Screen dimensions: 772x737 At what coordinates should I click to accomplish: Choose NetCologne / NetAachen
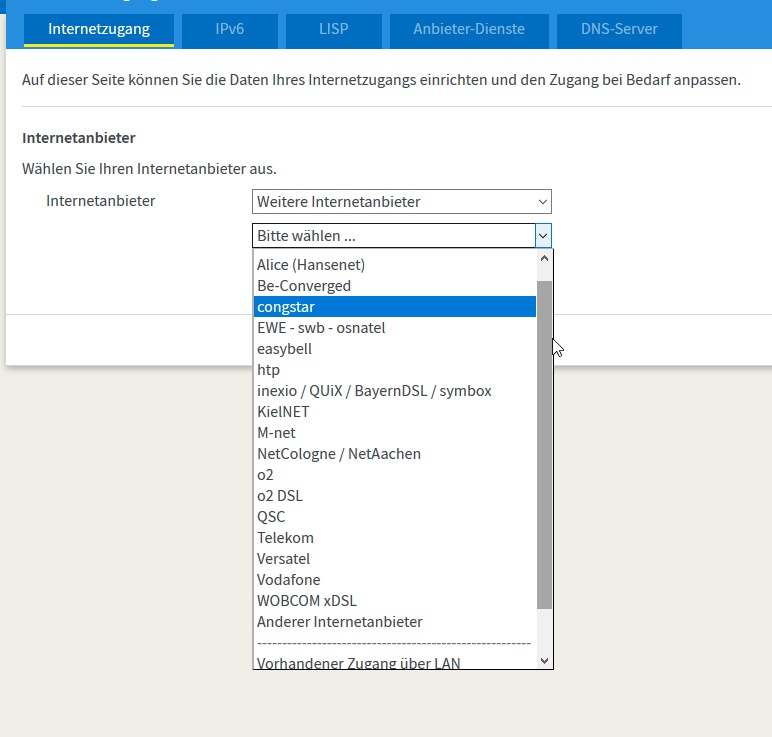pos(395,454)
